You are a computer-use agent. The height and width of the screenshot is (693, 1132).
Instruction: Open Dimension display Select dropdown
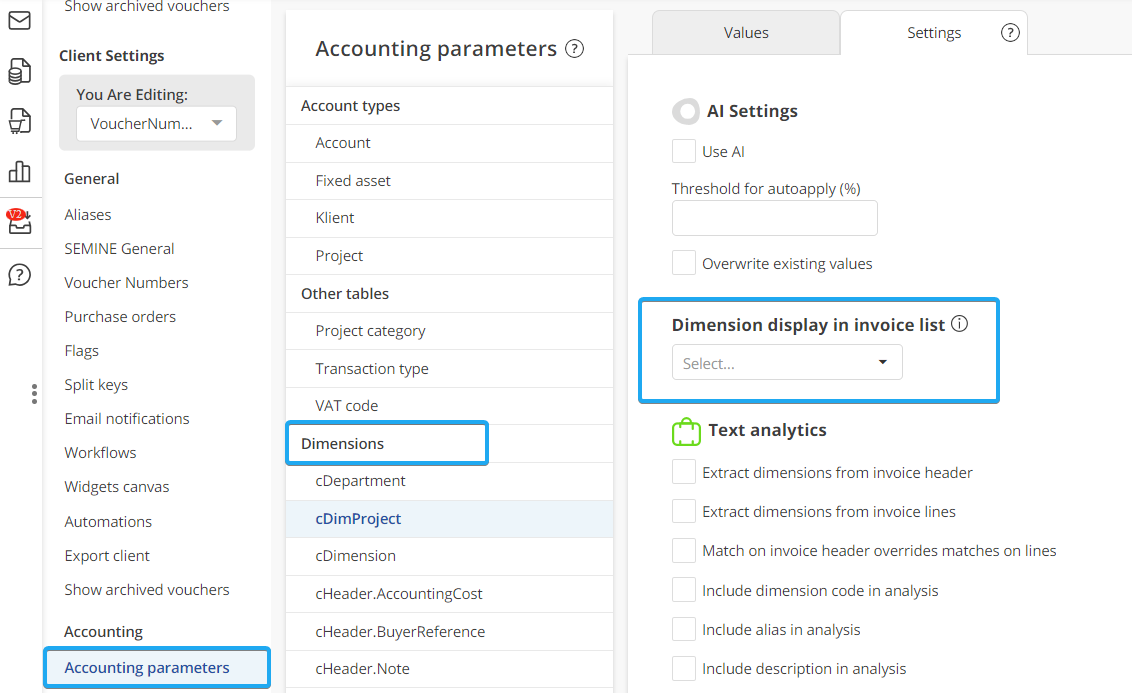[787, 363]
